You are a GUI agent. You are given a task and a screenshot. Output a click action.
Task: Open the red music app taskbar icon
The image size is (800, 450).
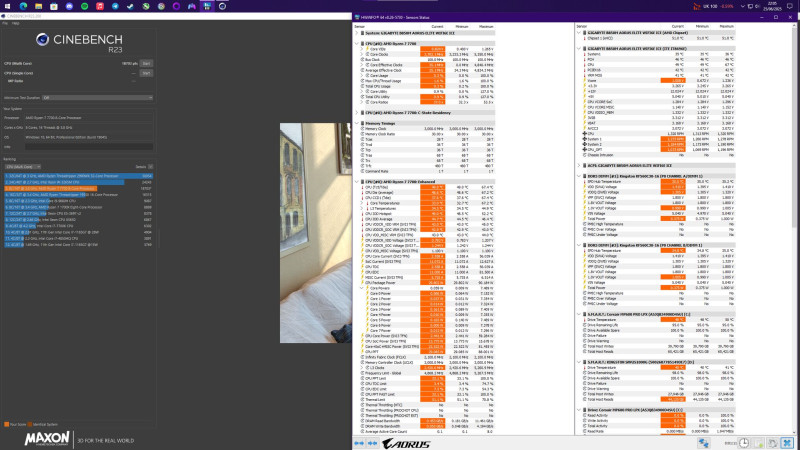100,6
